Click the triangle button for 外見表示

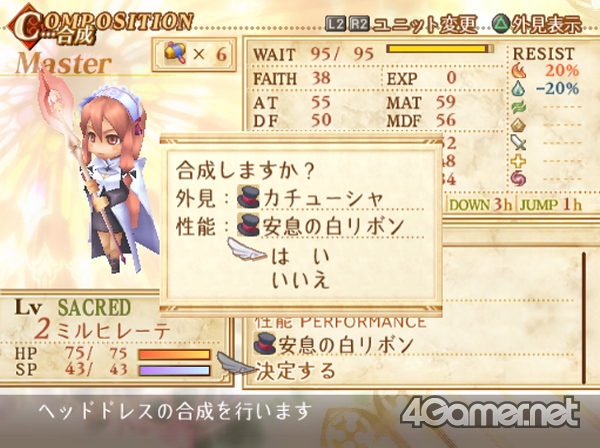pos(501,24)
